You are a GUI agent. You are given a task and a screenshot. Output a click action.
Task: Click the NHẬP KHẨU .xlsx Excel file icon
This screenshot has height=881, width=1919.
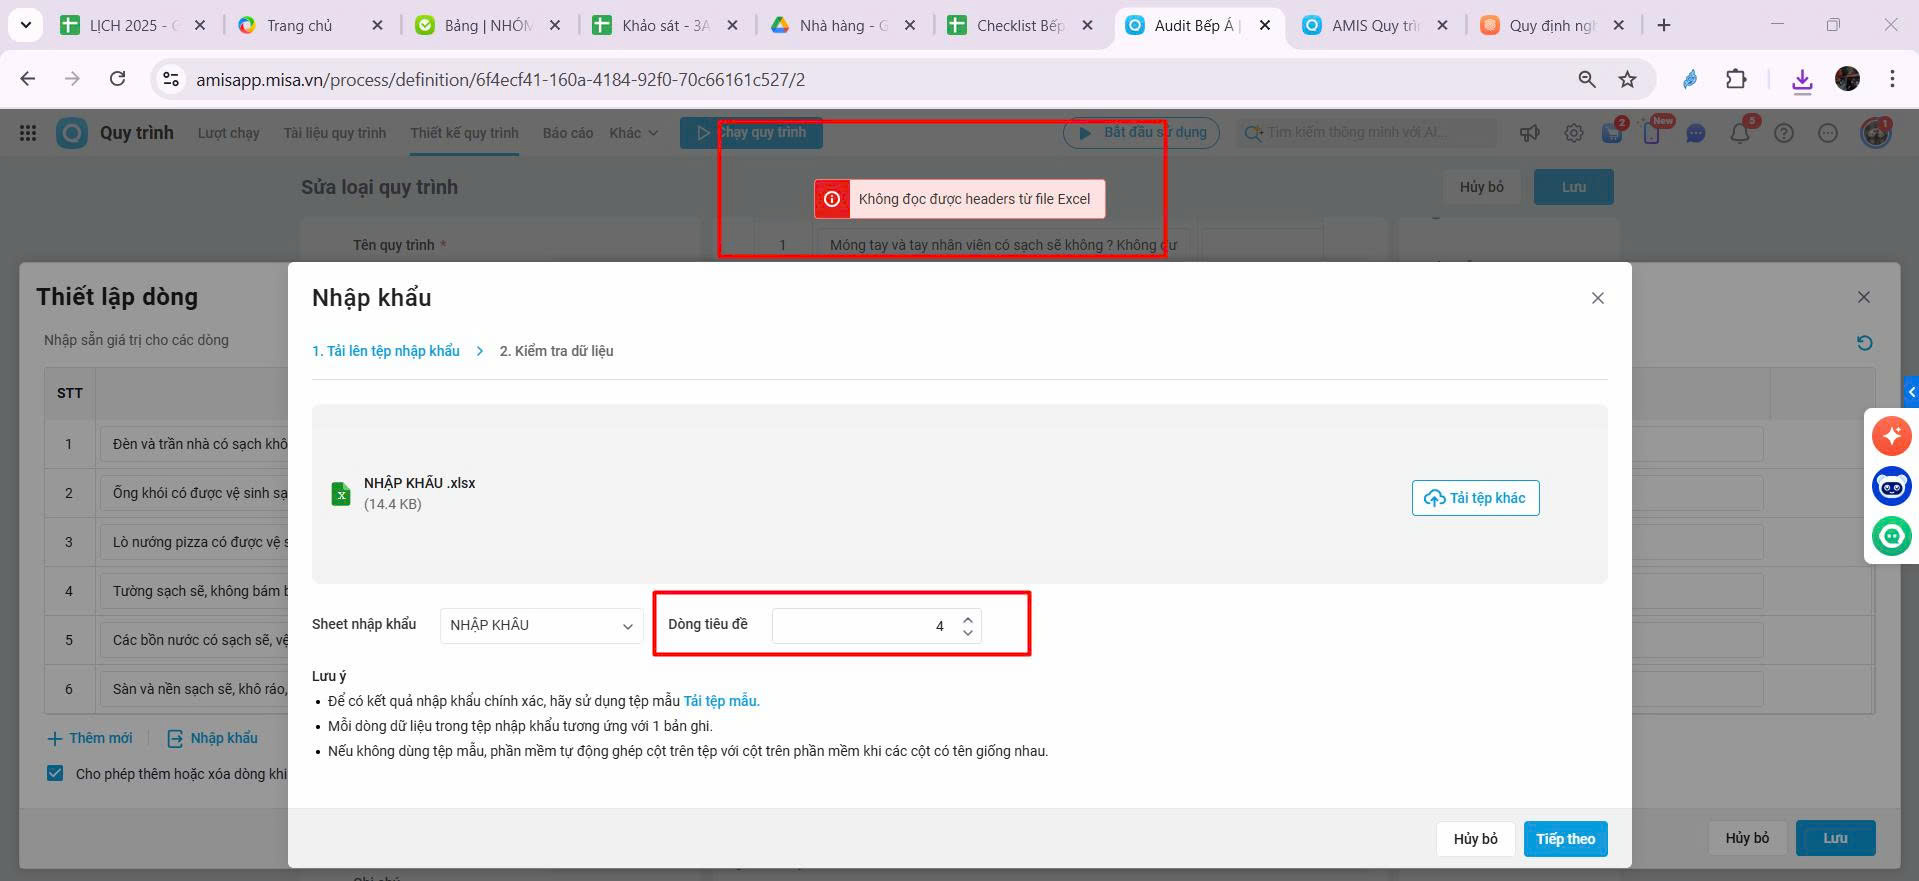341,493
